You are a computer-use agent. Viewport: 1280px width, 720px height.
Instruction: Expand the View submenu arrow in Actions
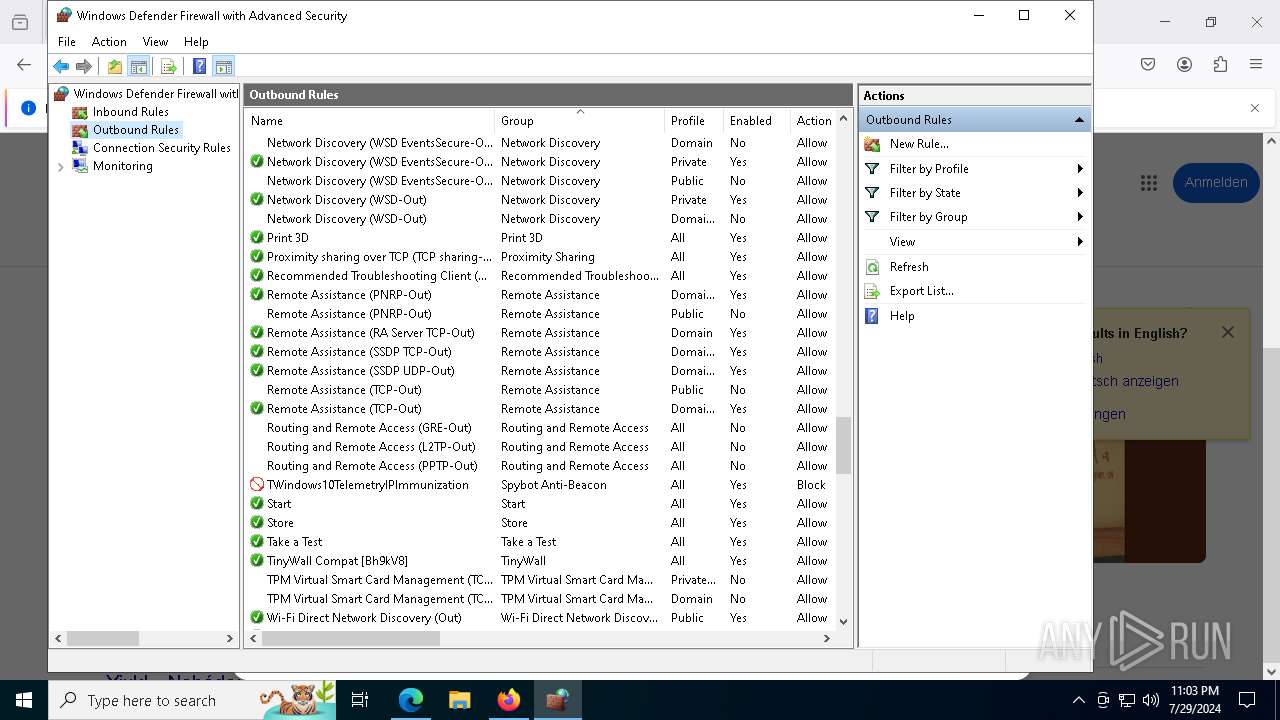pos(1080,242)
